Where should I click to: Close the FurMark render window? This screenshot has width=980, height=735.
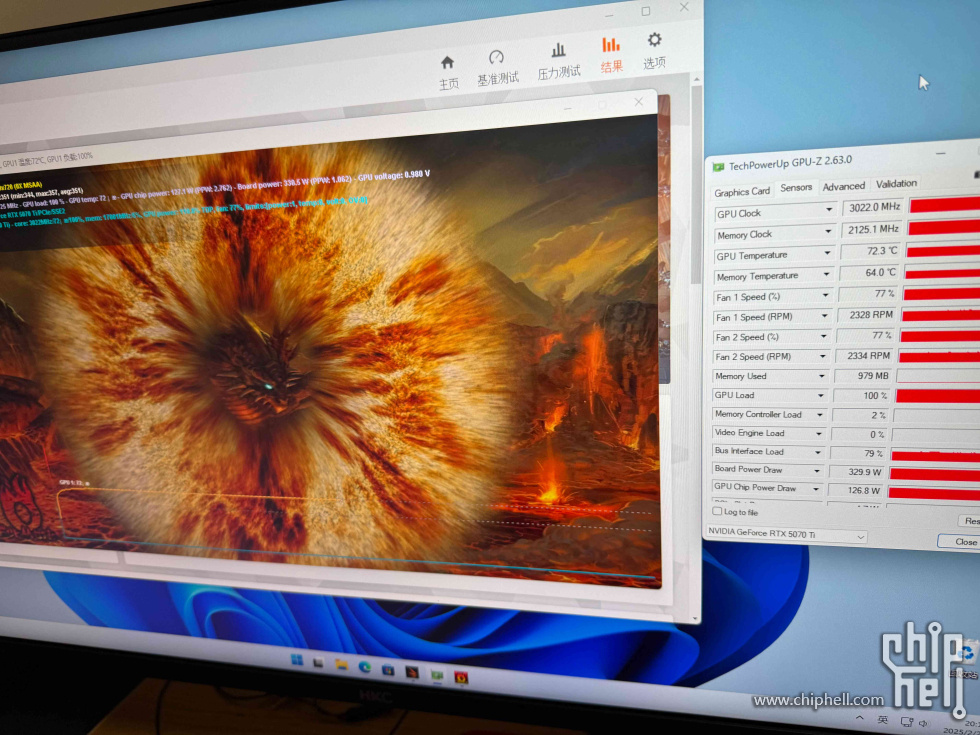click(x=639, y=102)
